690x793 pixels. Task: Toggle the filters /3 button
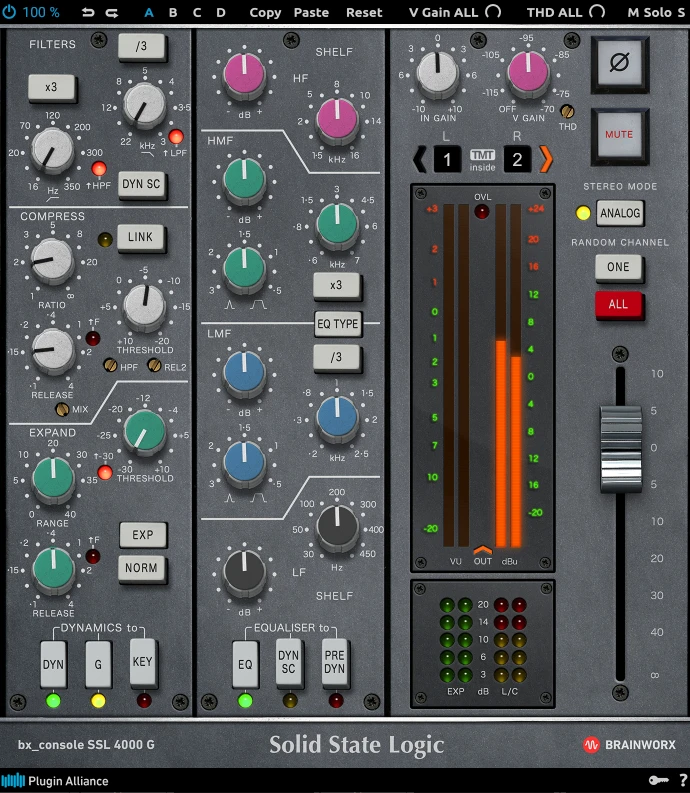click(x=142, y=47)
